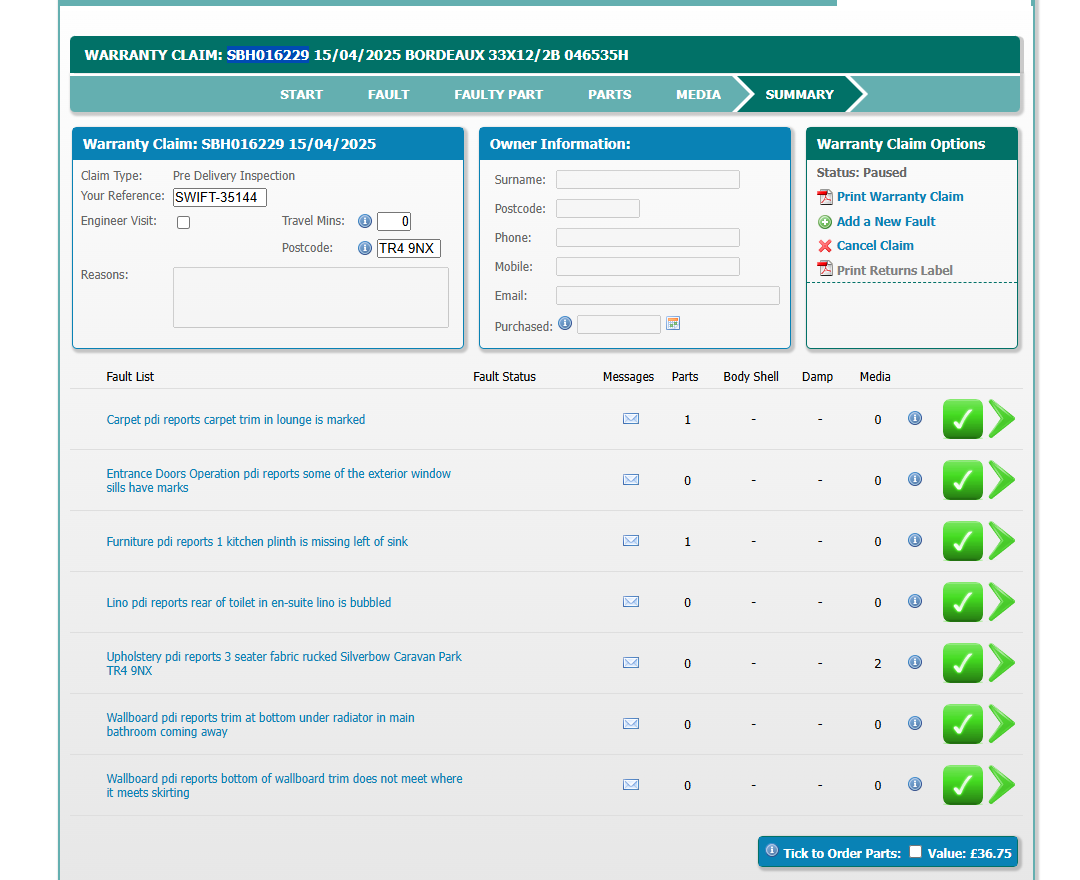Open messages envelope for Carpet fault

631,419
